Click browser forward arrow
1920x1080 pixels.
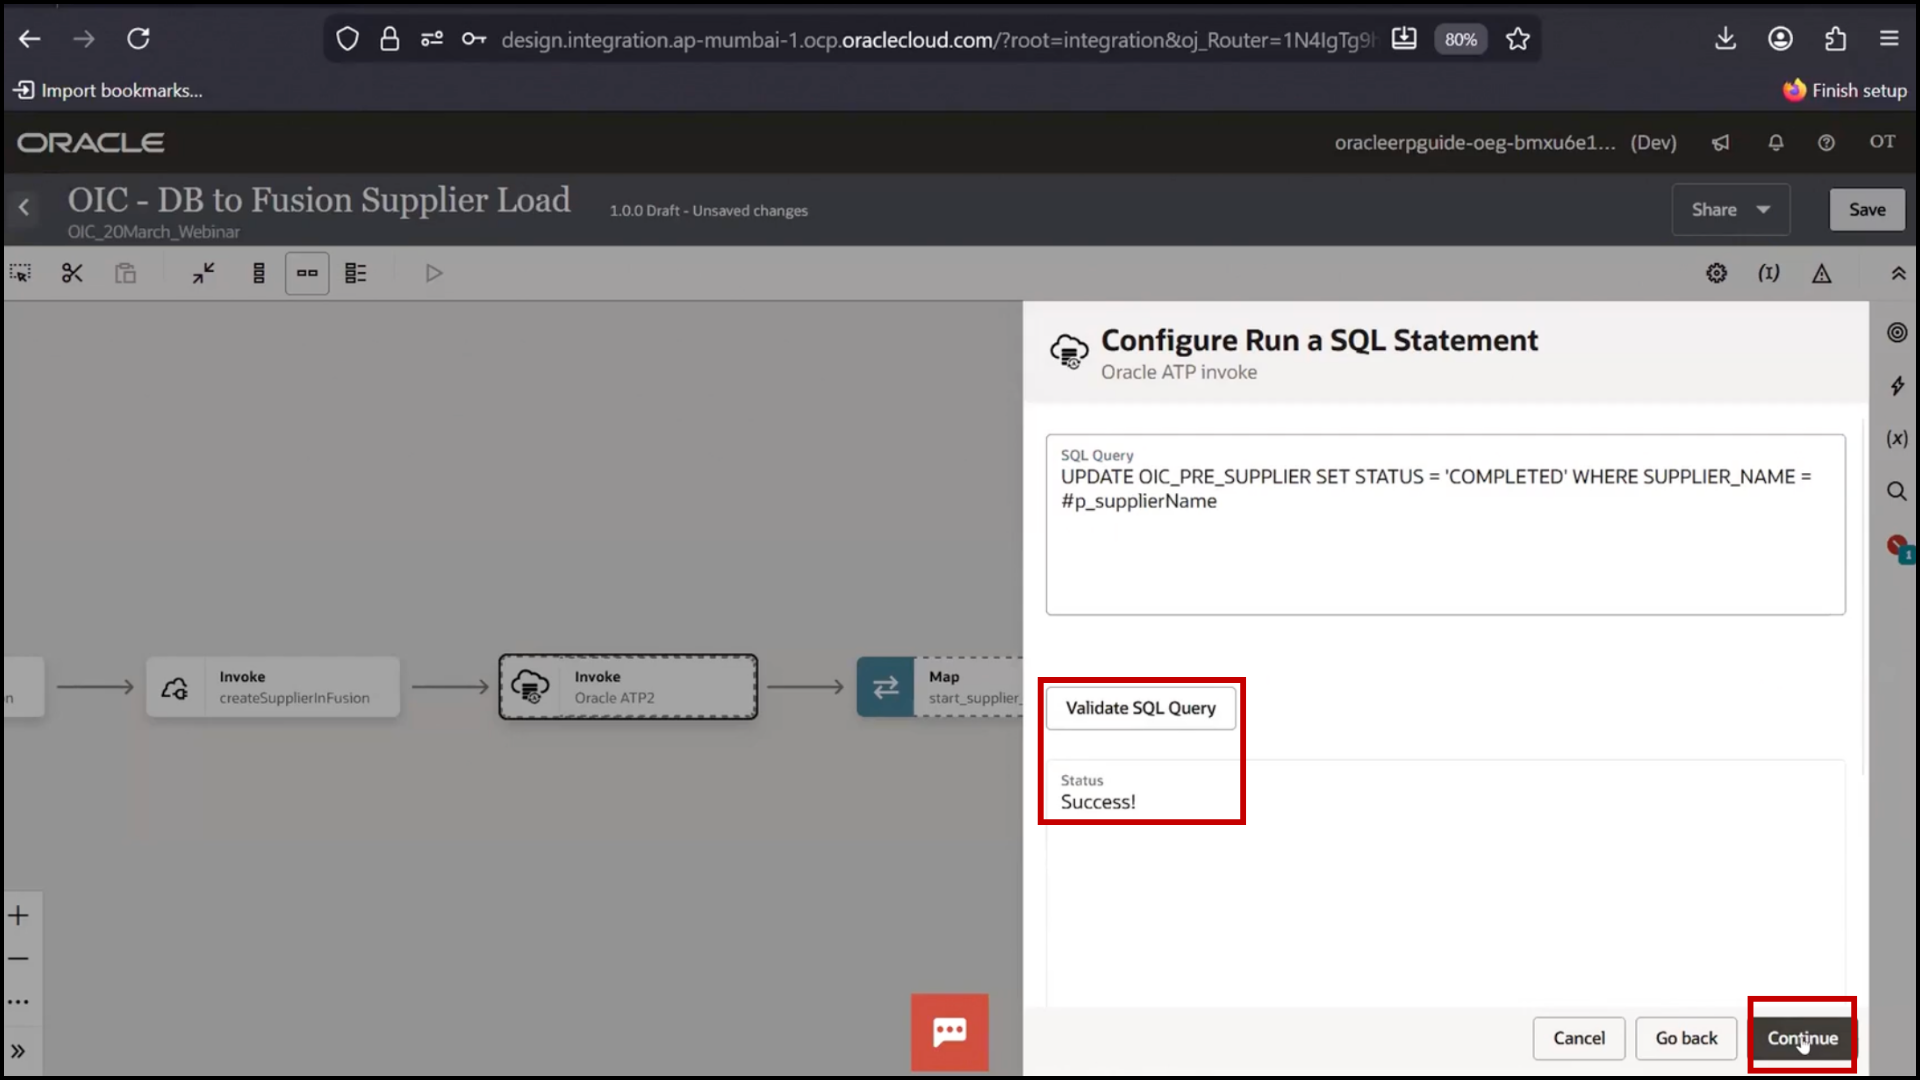pos(84,39)
